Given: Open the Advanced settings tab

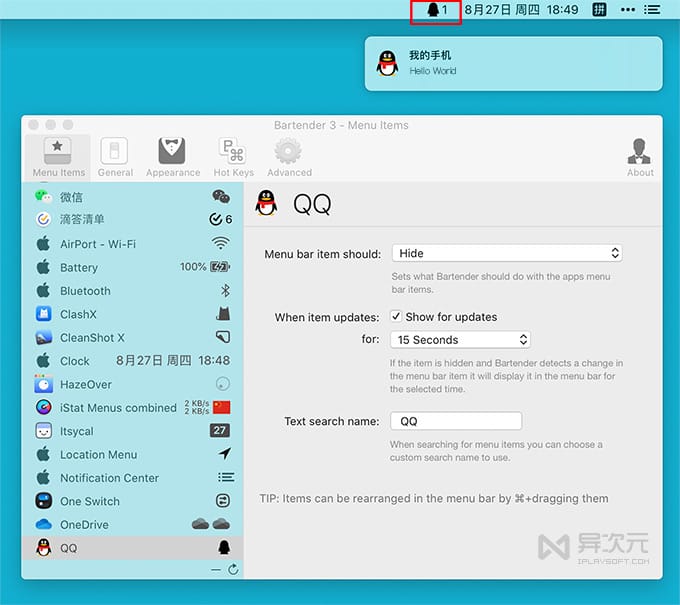Looking at the screenshot, I should (289, 157).
